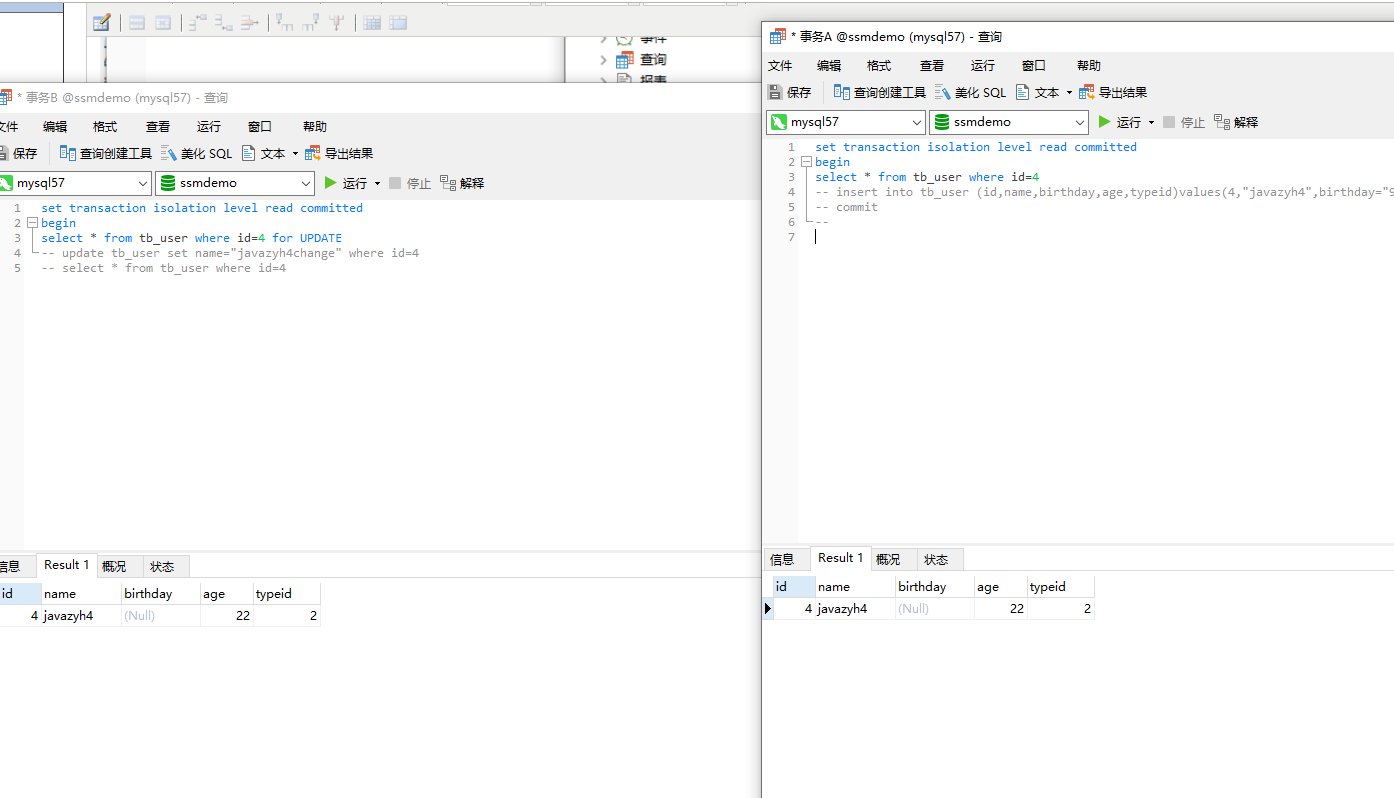1394x798 pixels.
Task: Select the Result 1 tab in 事务B
Action: 66,565
